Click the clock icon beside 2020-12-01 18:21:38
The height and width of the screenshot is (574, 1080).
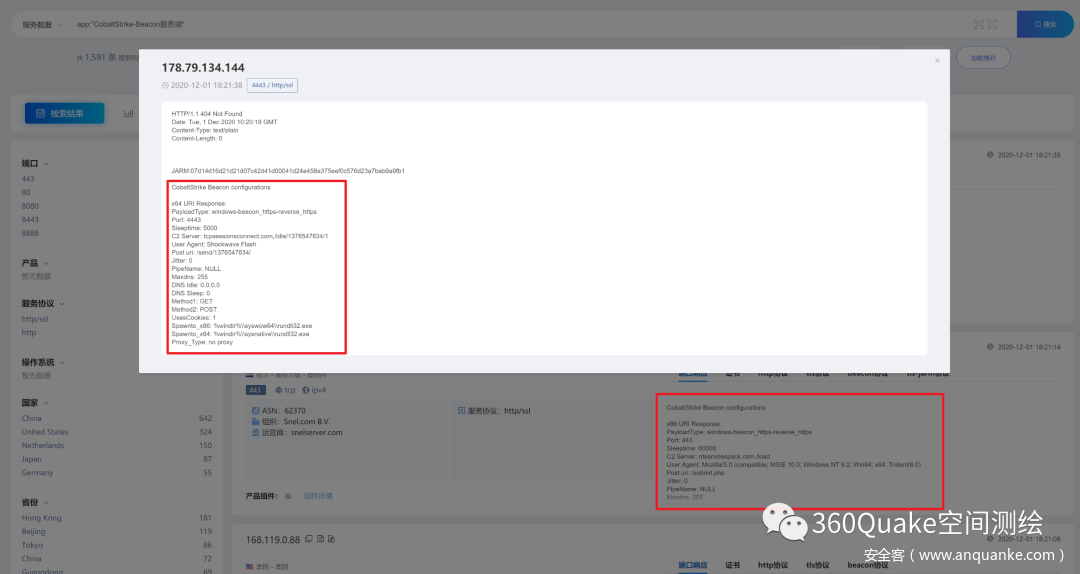[x=165, y=85]
